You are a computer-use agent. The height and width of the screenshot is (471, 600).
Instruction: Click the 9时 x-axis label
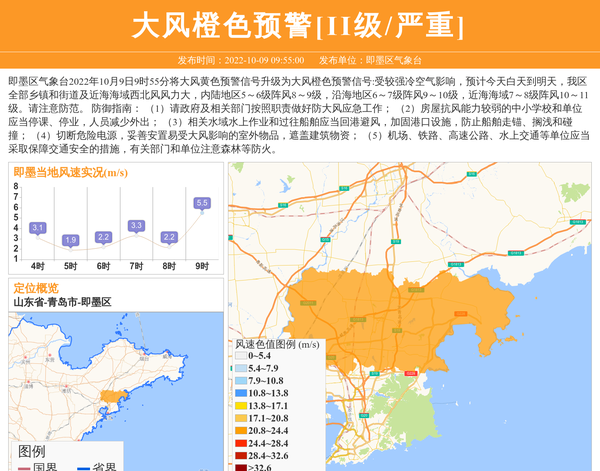pyautogui.click(x=202, y=266)
